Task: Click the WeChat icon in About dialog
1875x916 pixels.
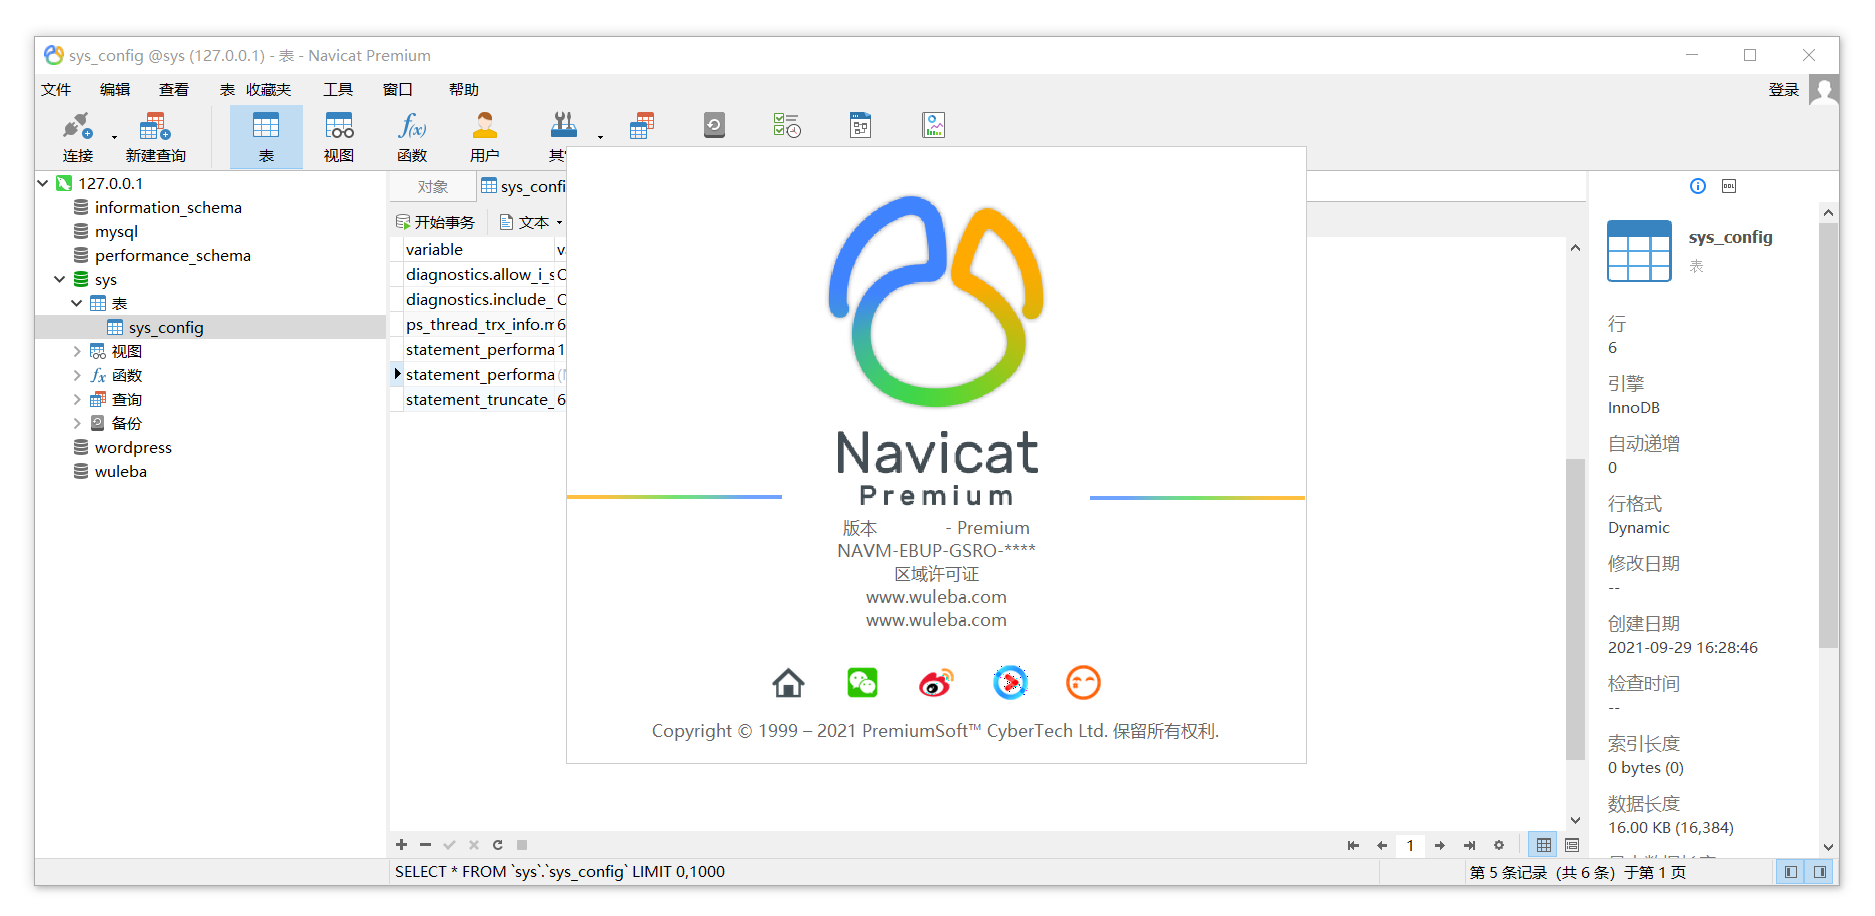Action: click(862, 683)
